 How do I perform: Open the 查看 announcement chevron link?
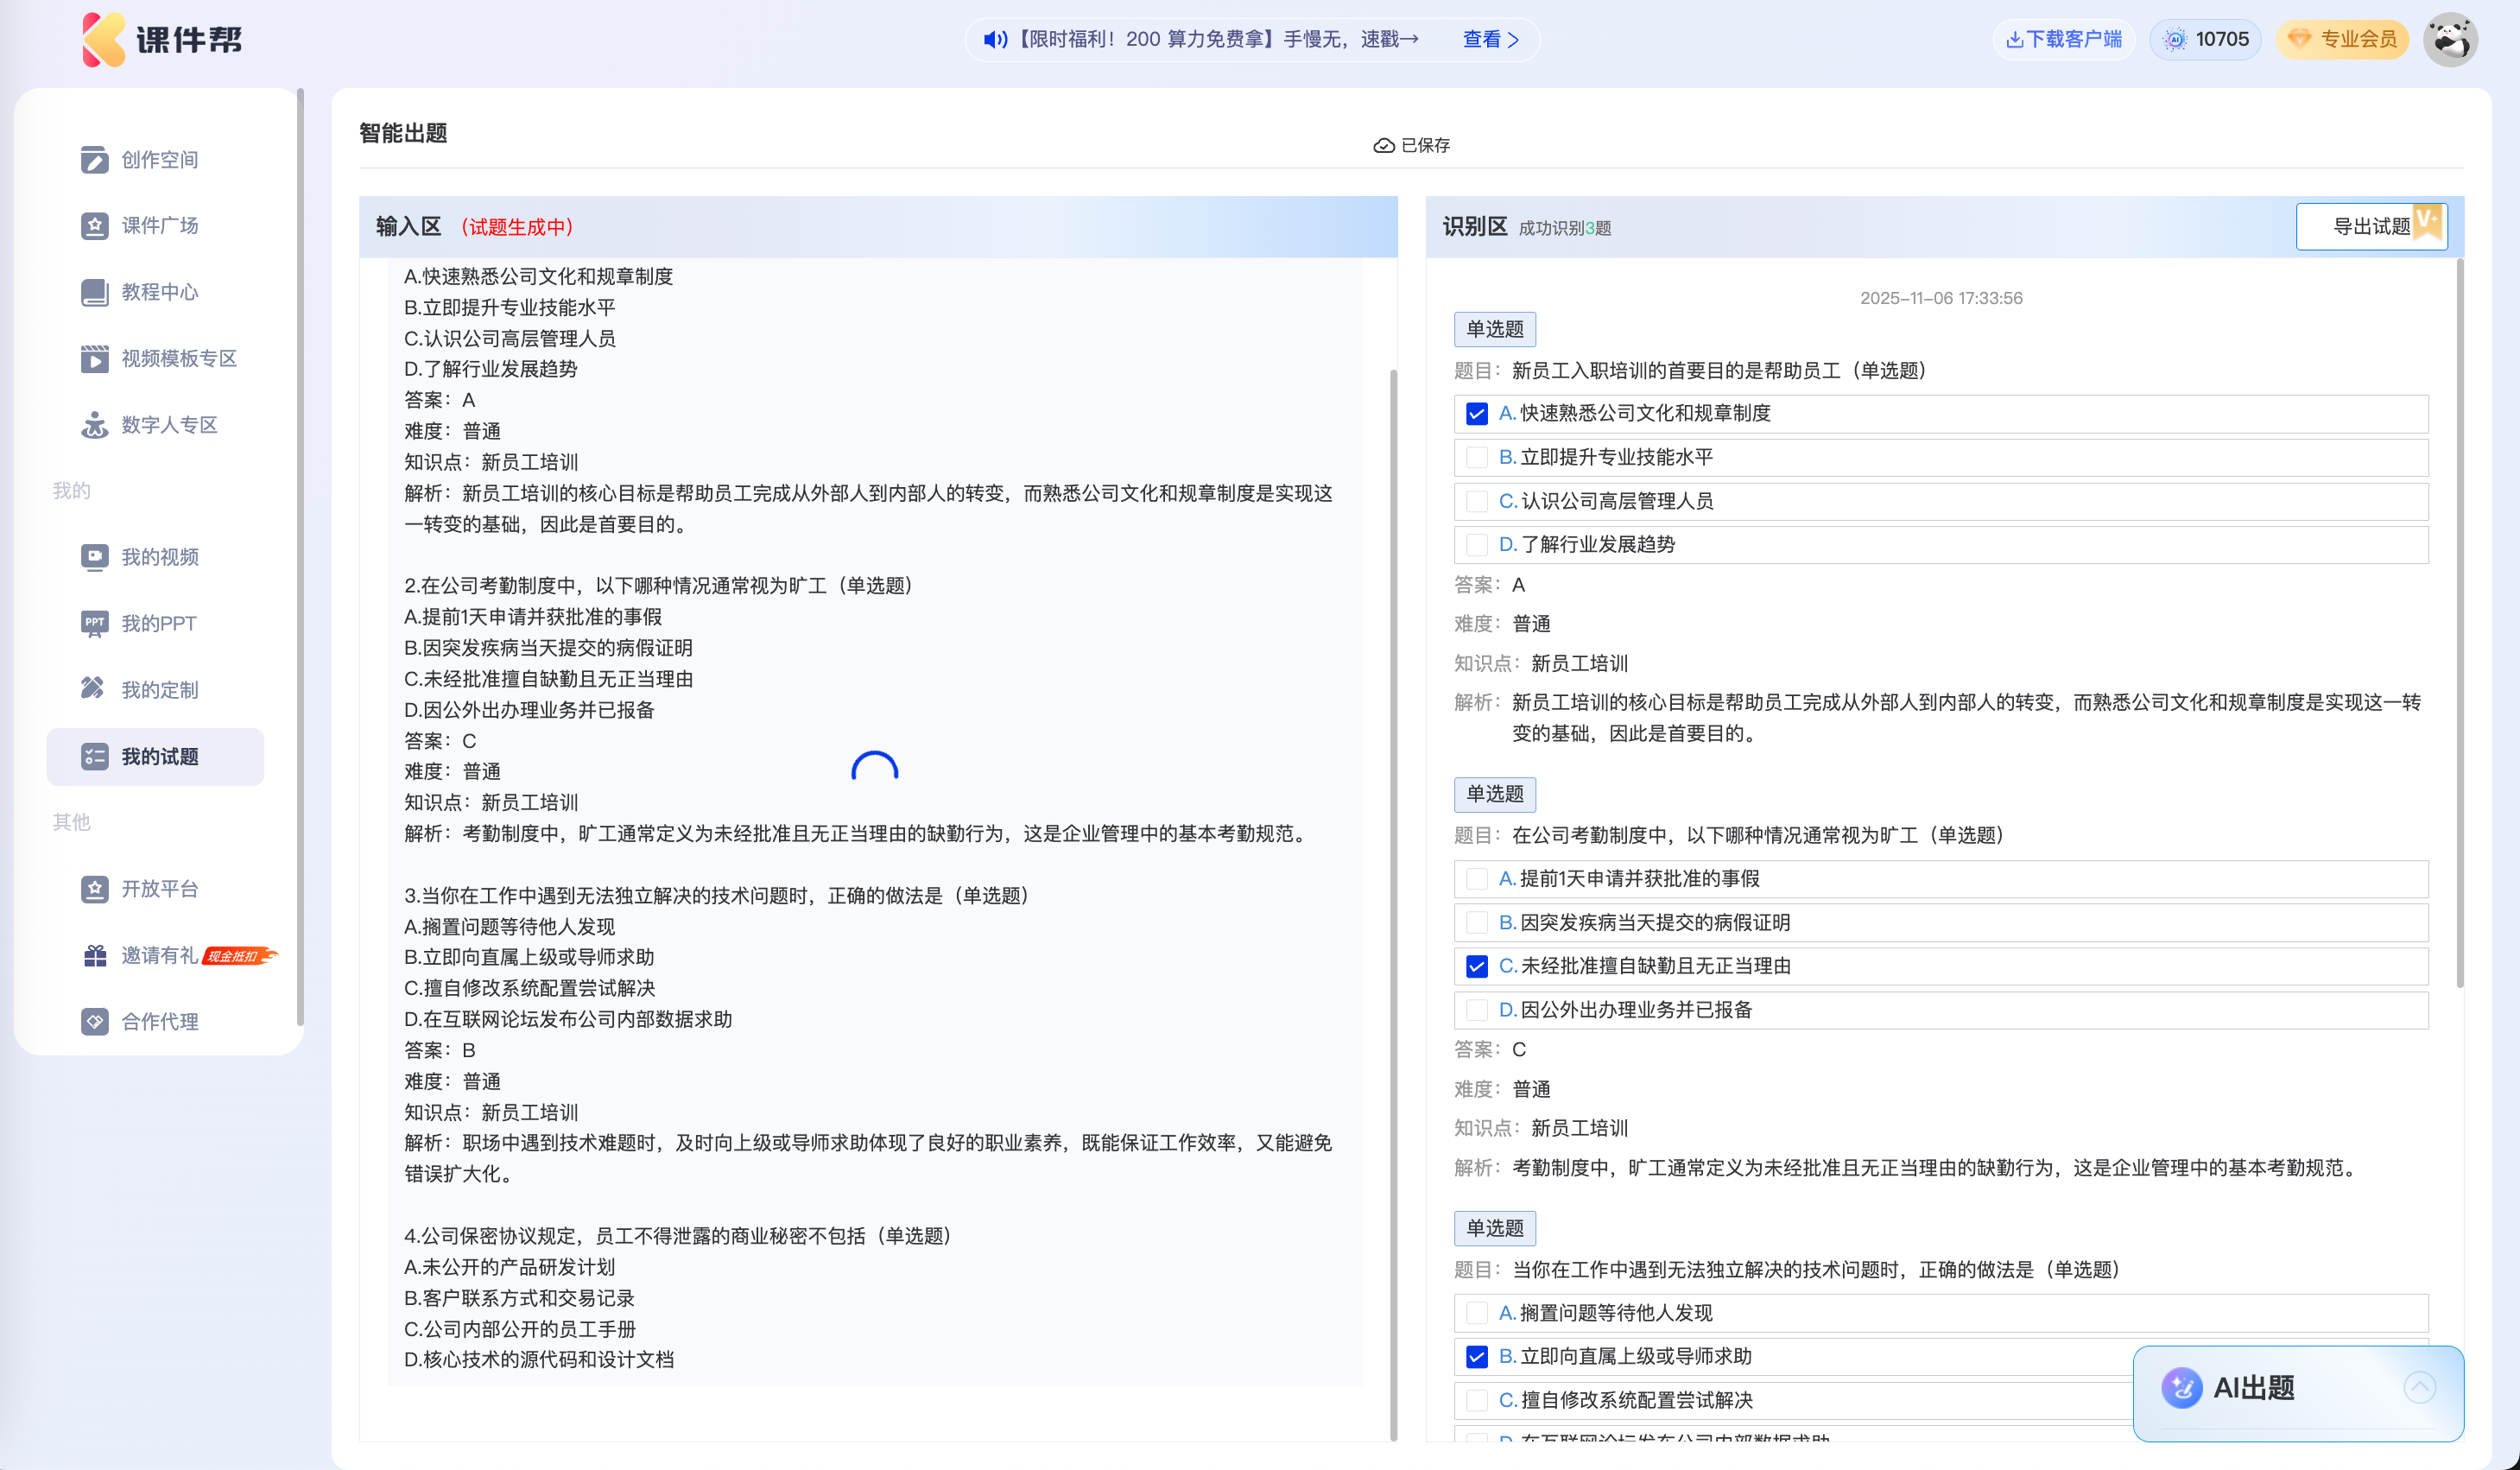[x=1490, y=40]
